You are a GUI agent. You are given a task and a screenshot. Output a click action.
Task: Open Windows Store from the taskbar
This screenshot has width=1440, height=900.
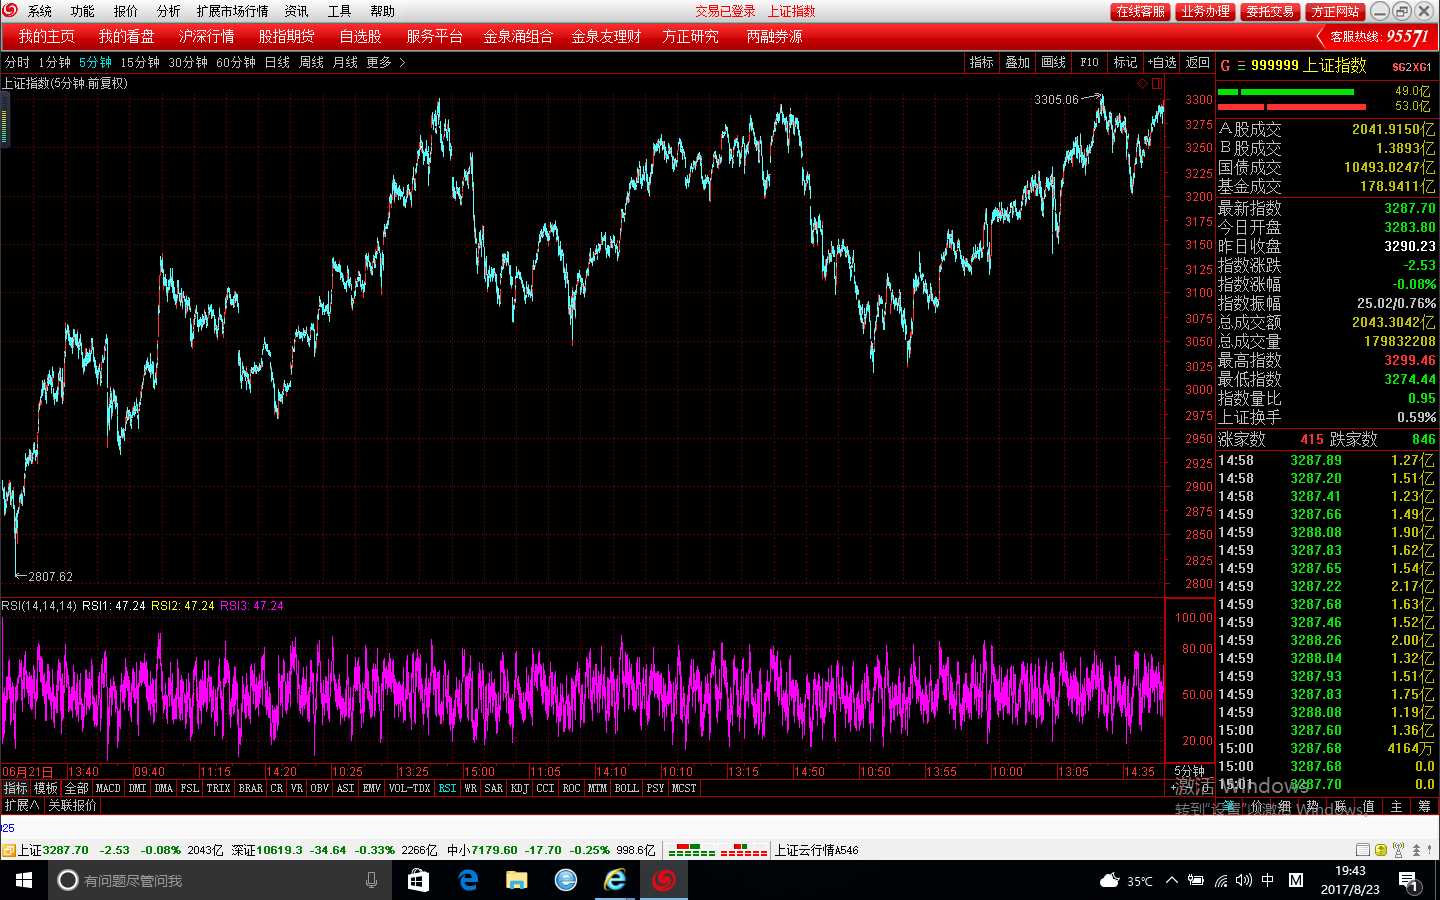pos(418,880)
